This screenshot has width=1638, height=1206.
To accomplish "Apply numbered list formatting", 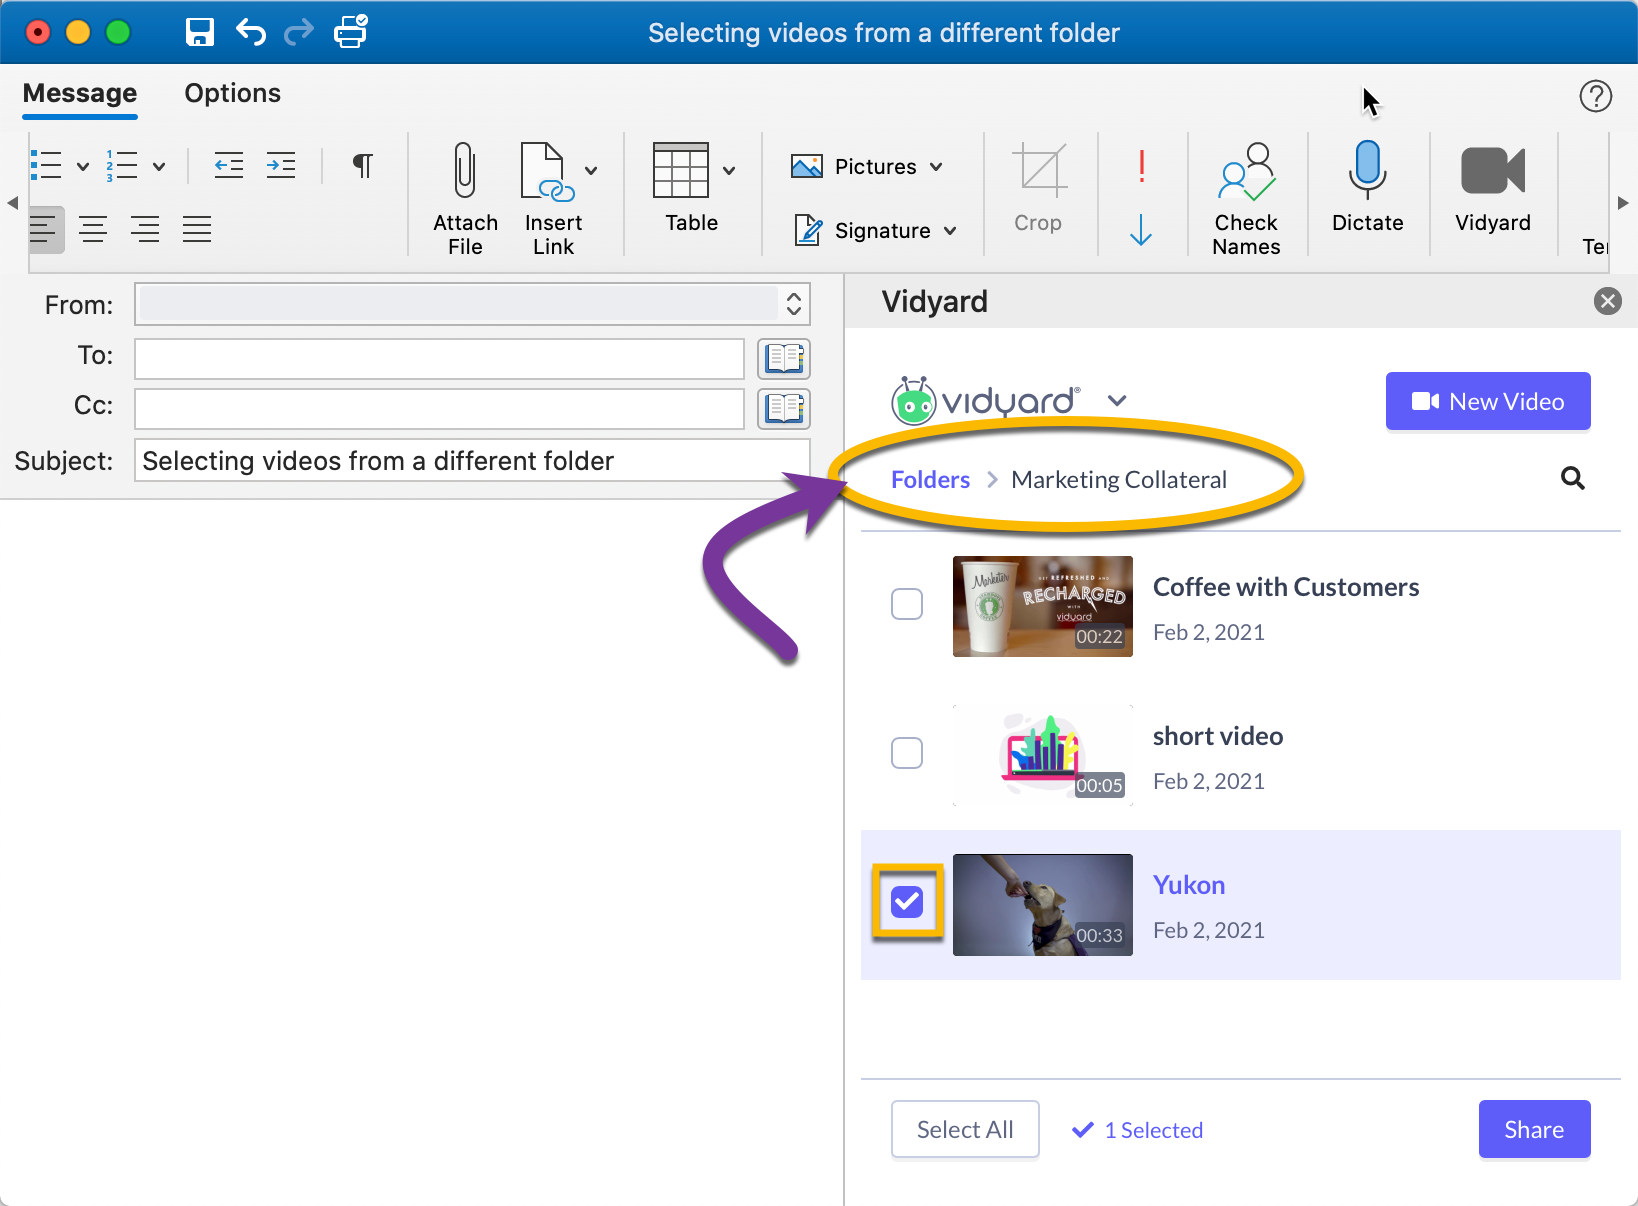I will point(122,165).
